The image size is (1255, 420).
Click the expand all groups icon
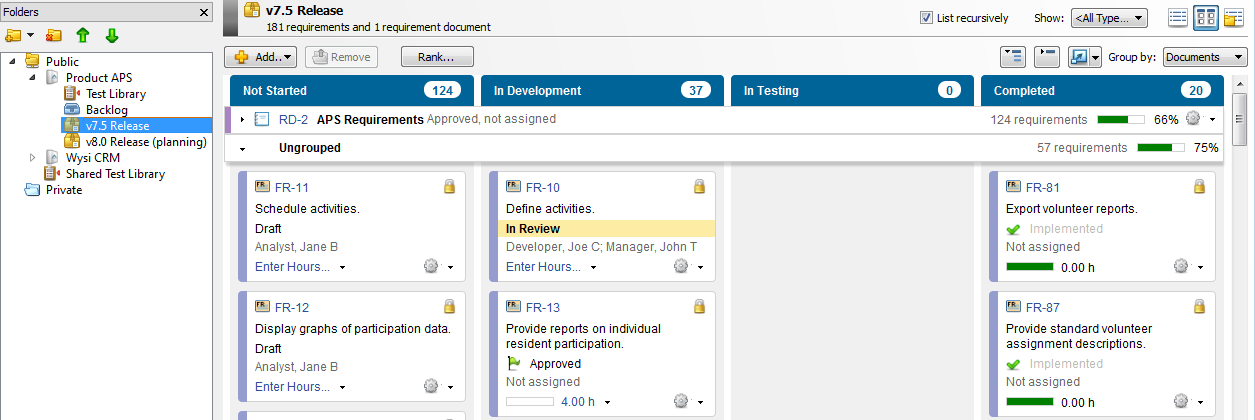1012,57
